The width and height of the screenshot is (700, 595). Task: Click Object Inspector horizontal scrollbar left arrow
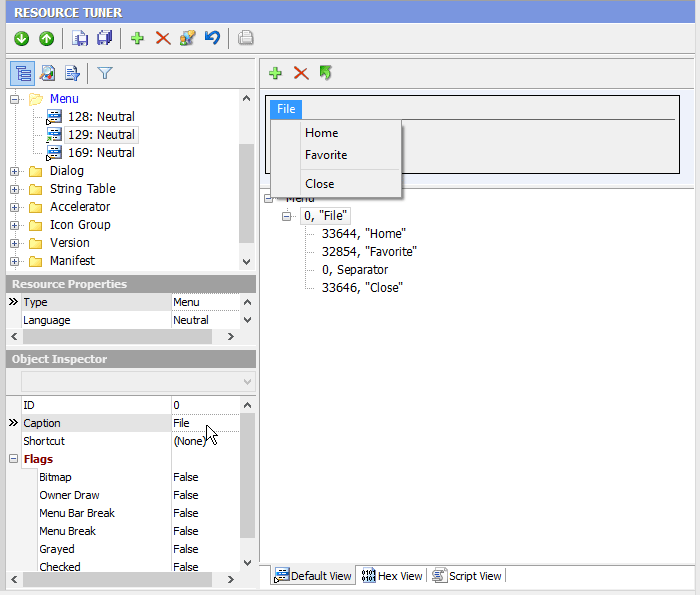[14, 579]
